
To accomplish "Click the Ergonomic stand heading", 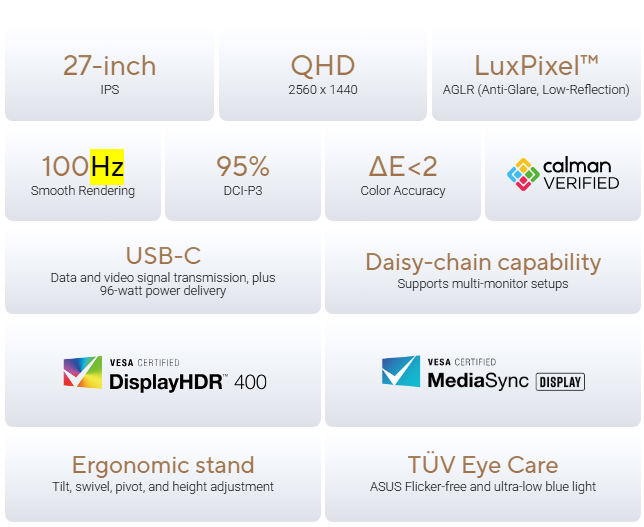I will tap(163, 465).
